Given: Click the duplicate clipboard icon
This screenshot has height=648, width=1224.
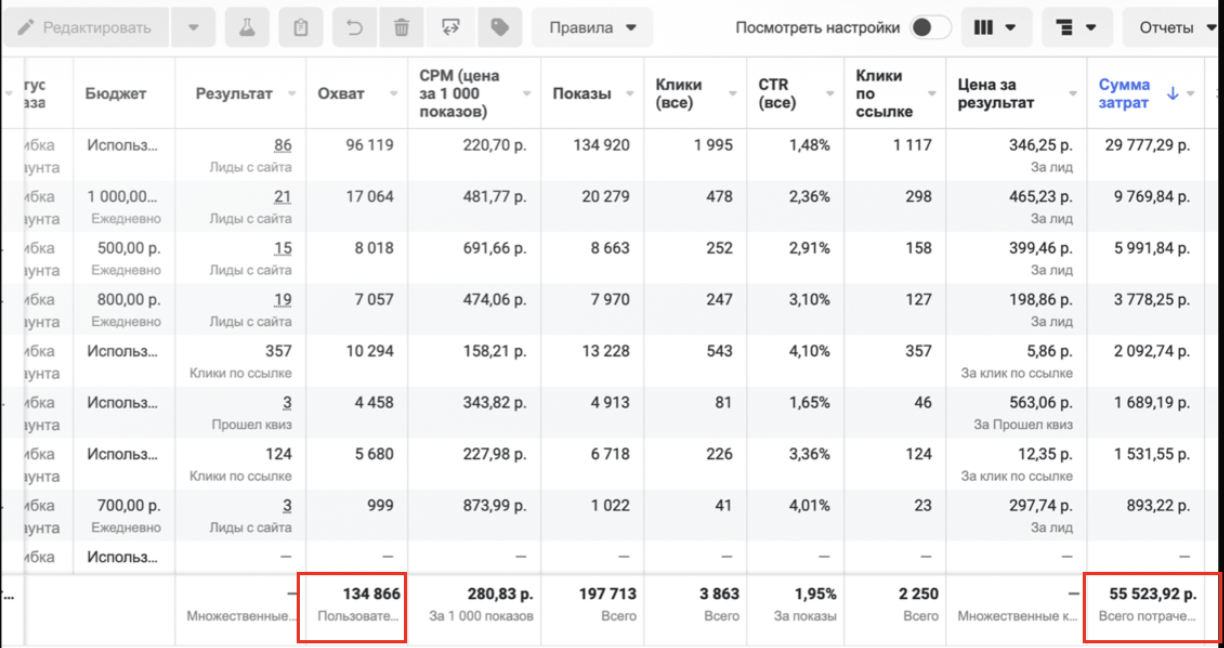Looking at the screenshot, I should [300, 28].
